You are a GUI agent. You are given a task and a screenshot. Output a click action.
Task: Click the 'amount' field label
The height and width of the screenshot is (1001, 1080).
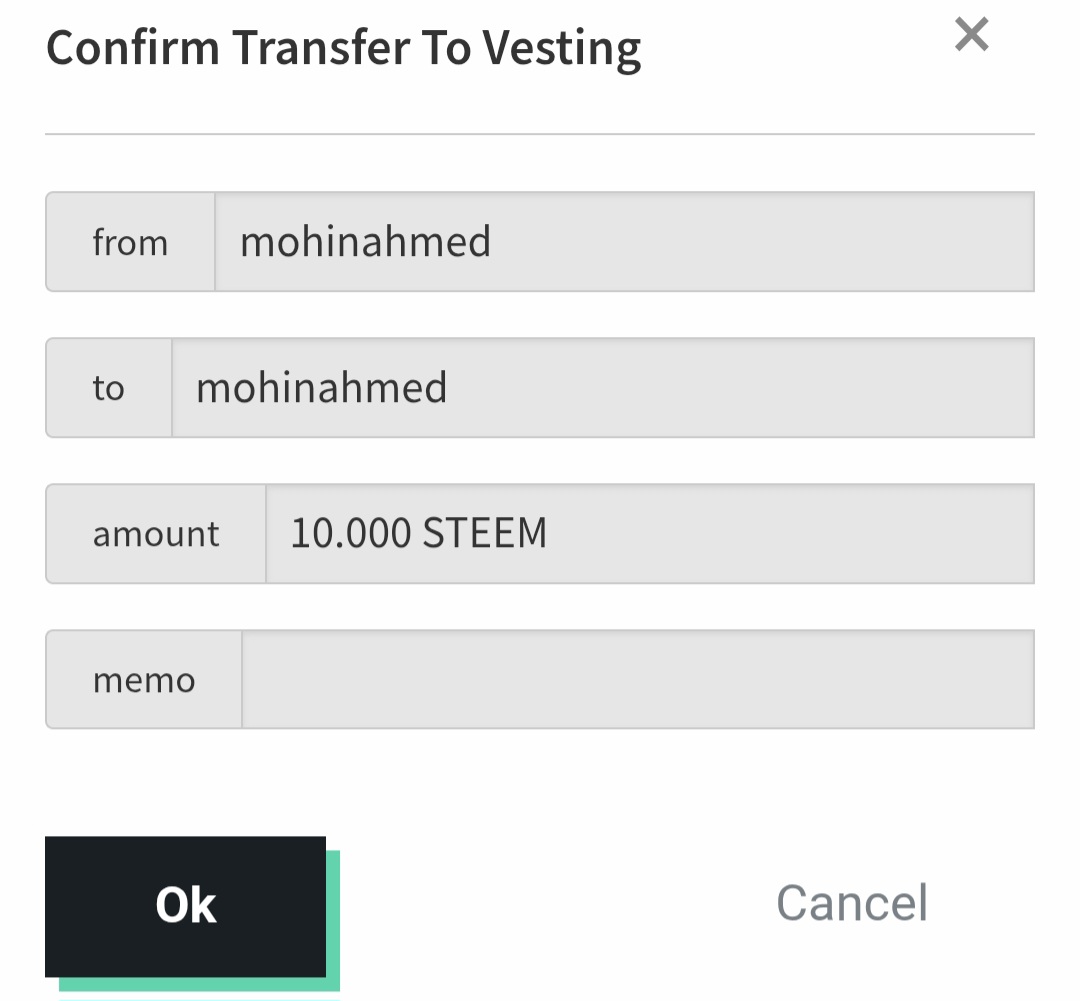pyautogui.click(x=156, y=534)
